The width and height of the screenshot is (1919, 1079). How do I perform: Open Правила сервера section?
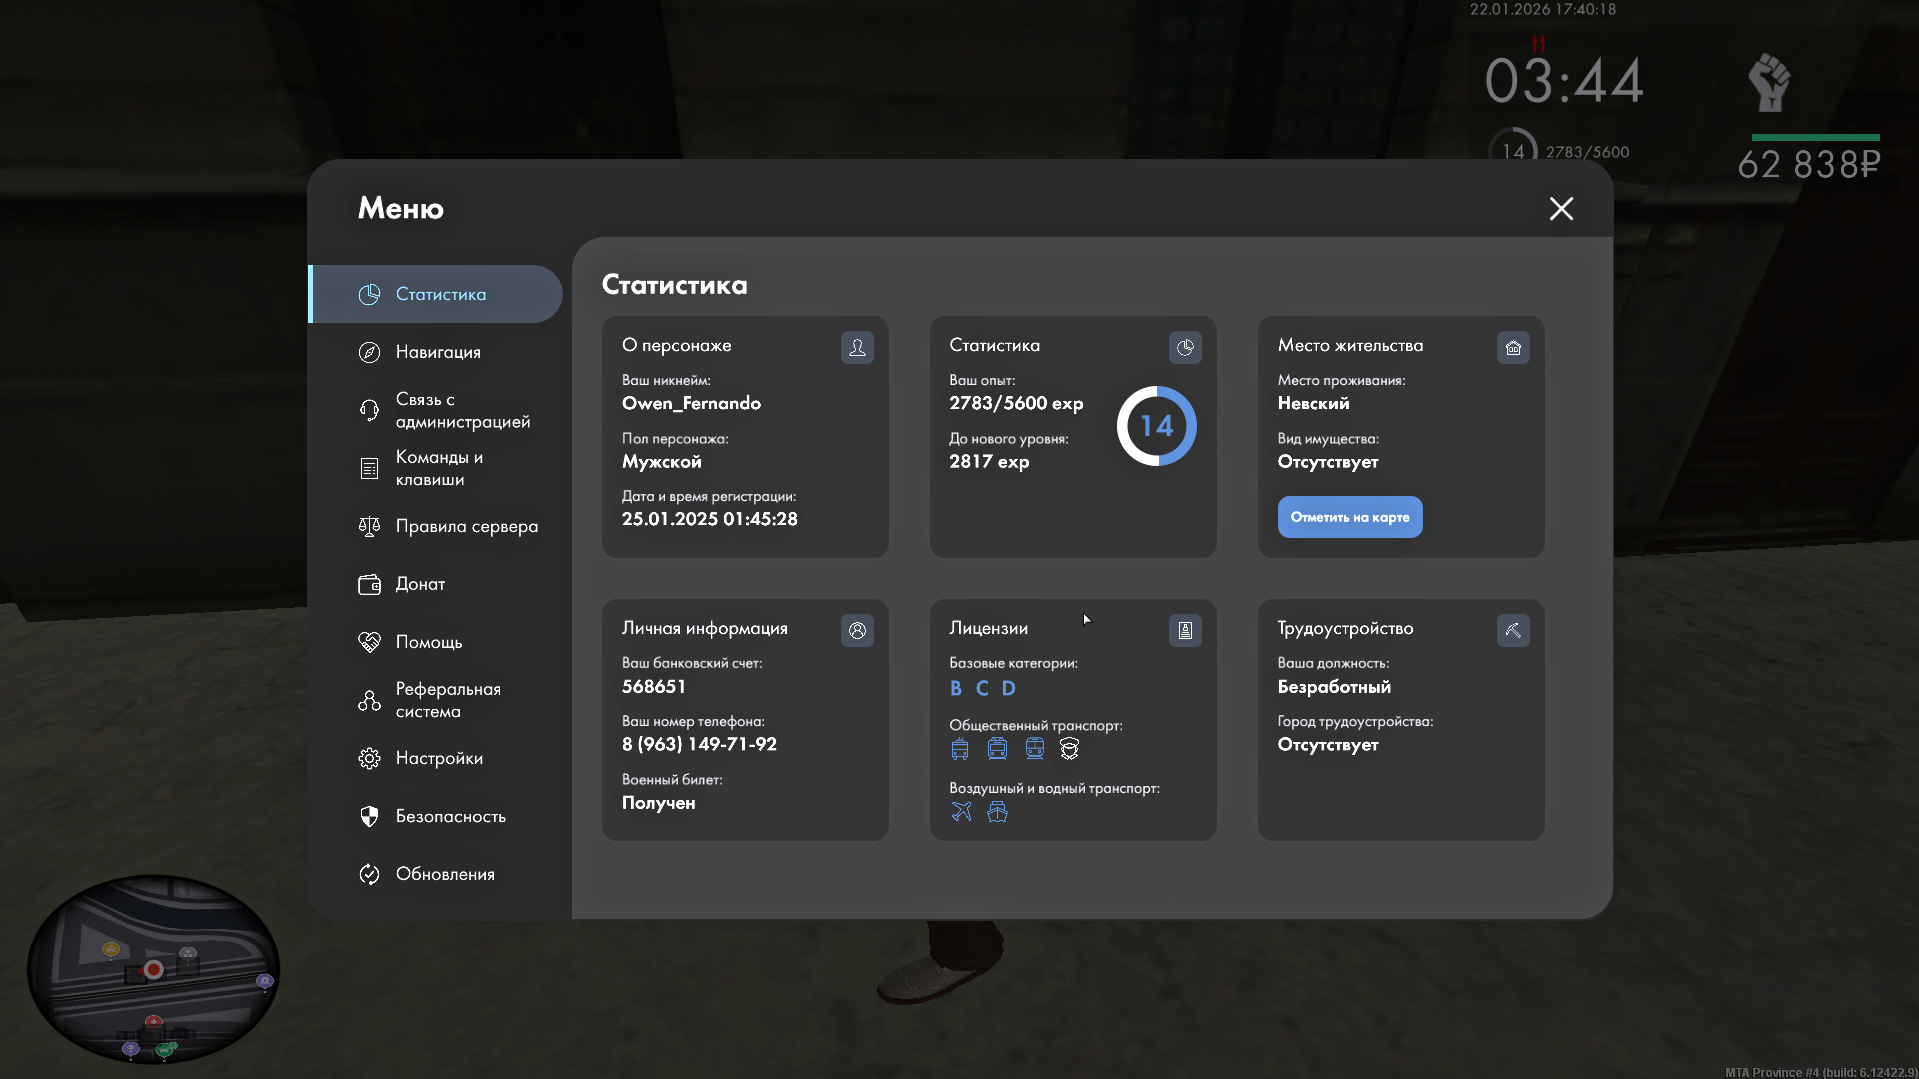[466, 526]
